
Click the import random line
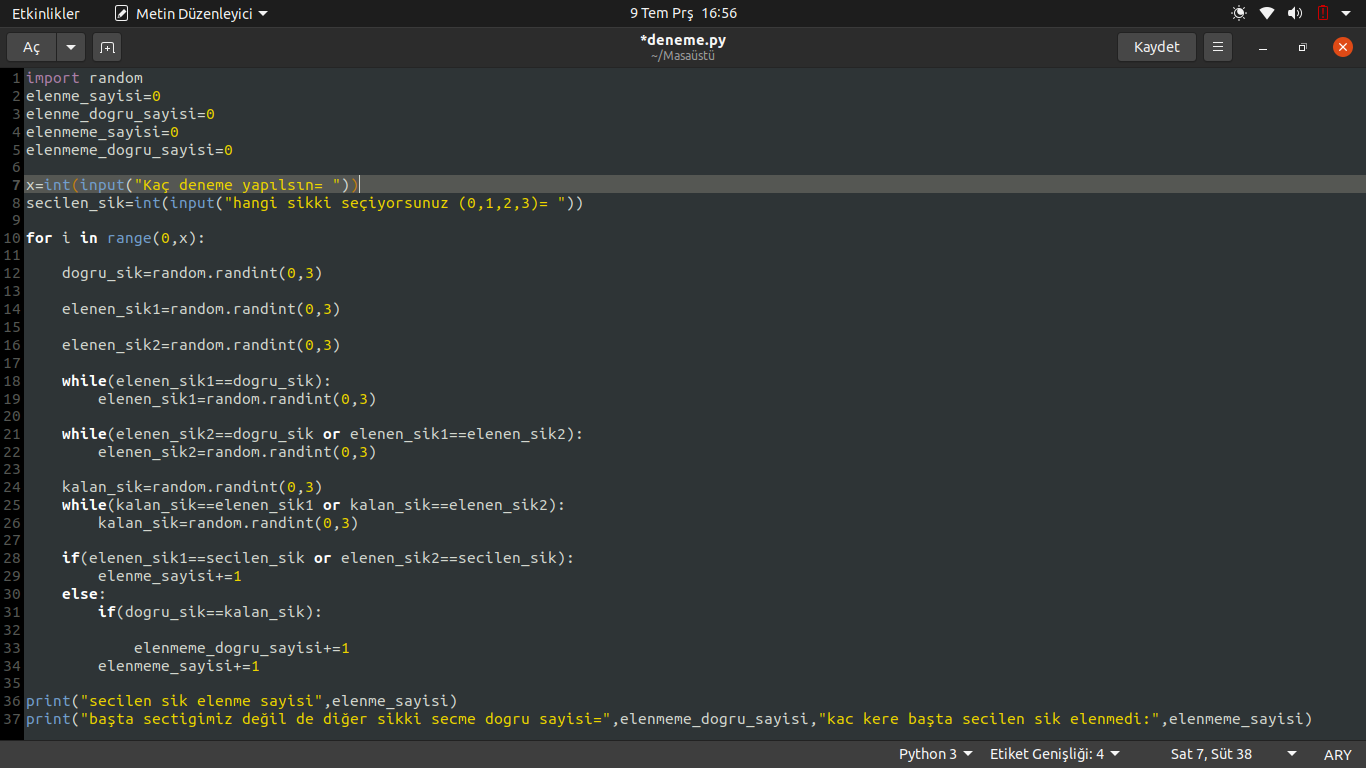coord(84,77)
